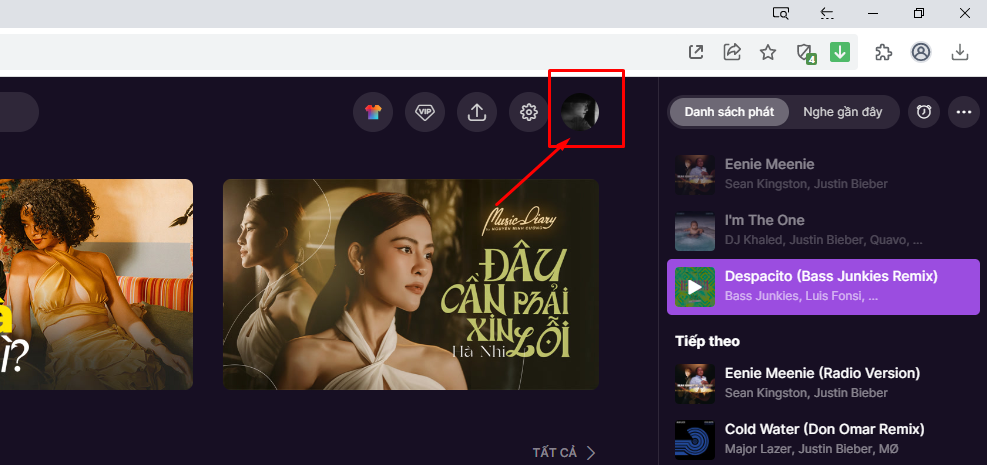Select Eenie Meenie (Radio Version) title

point(823,373)
